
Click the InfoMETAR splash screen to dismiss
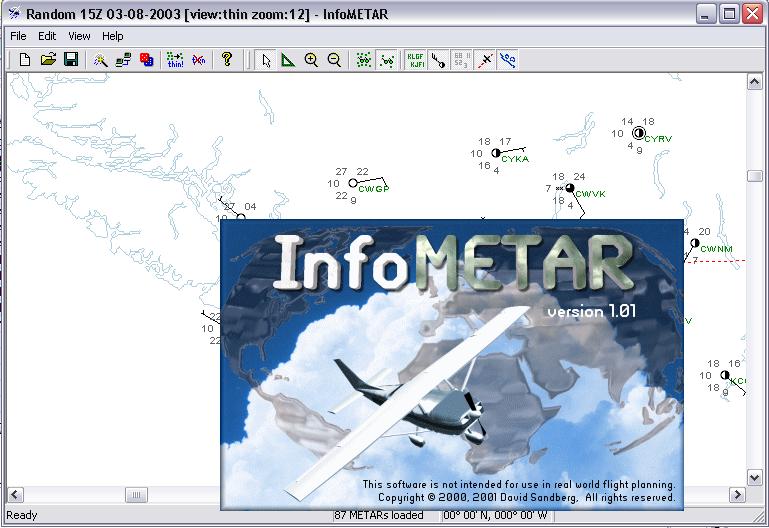[452, 365]
